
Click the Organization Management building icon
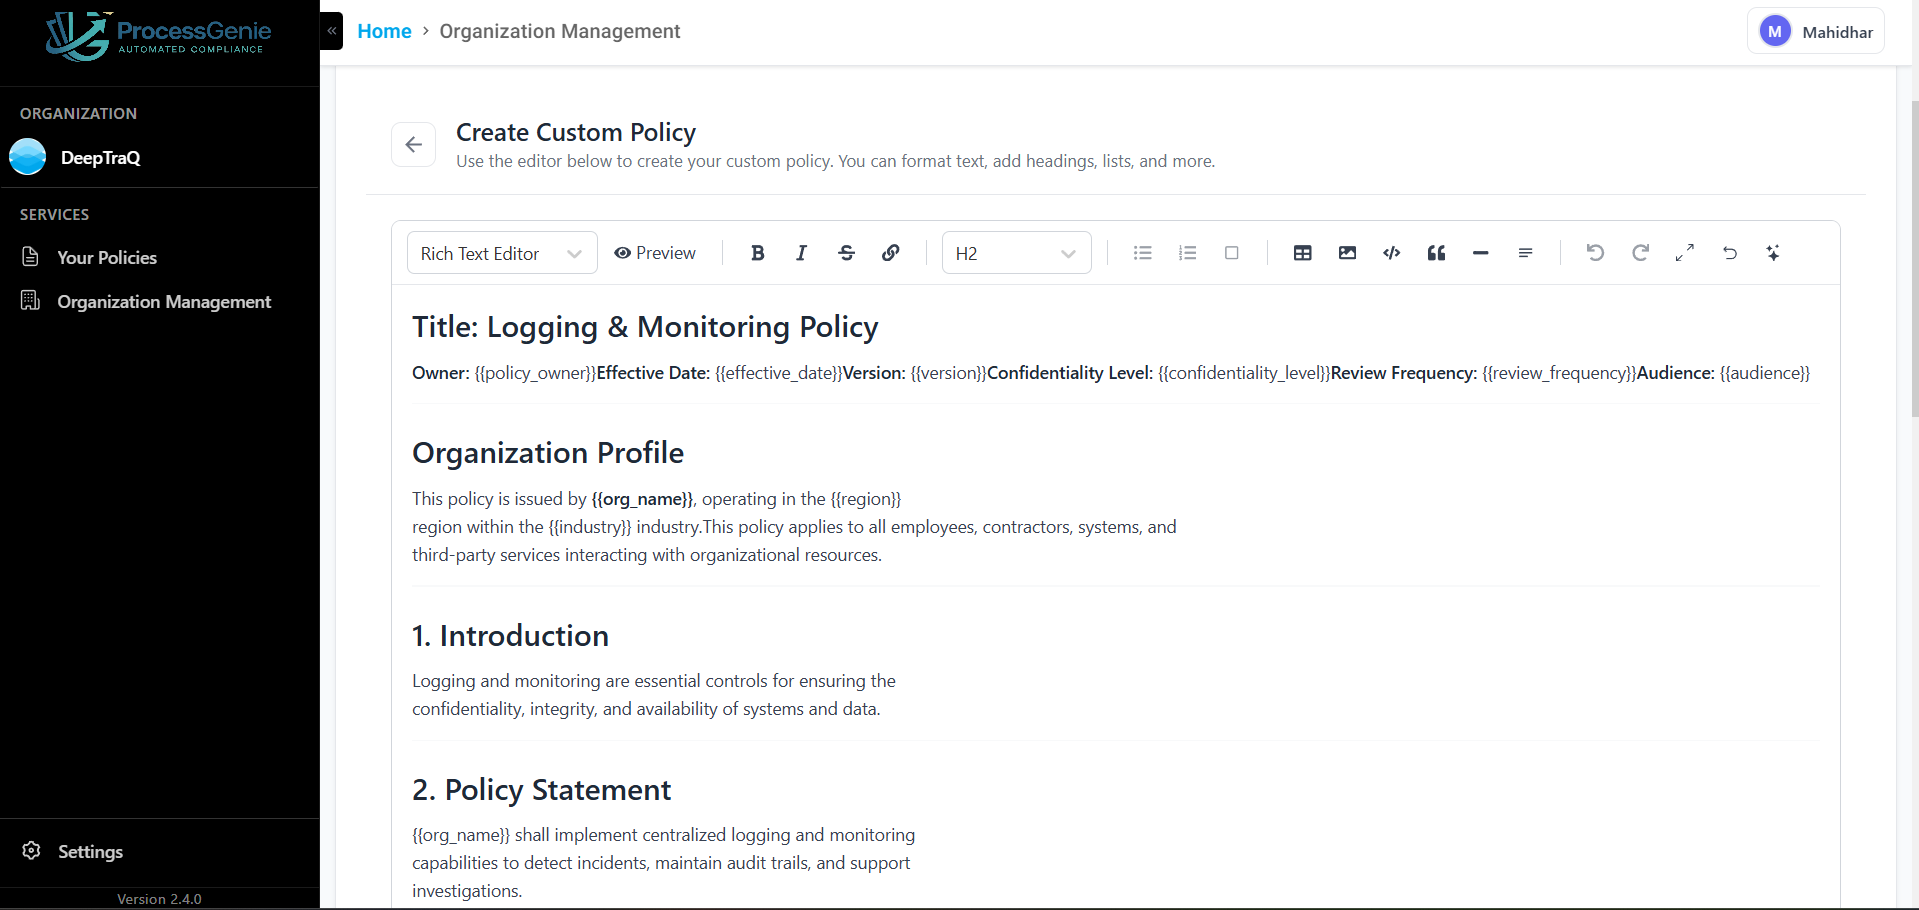pos(31,300)
